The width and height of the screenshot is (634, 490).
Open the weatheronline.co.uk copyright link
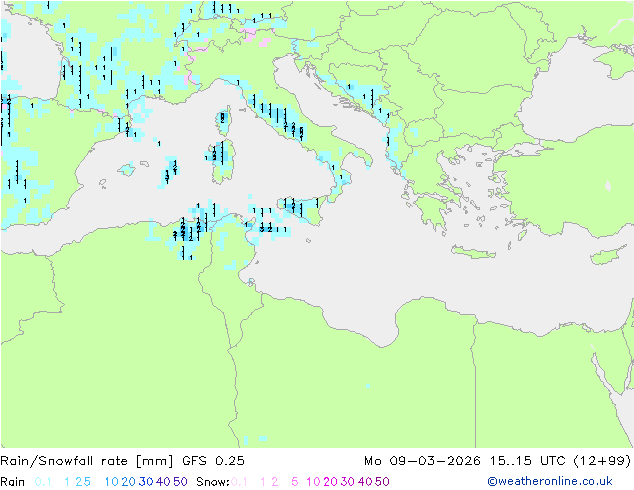[550, 482]
